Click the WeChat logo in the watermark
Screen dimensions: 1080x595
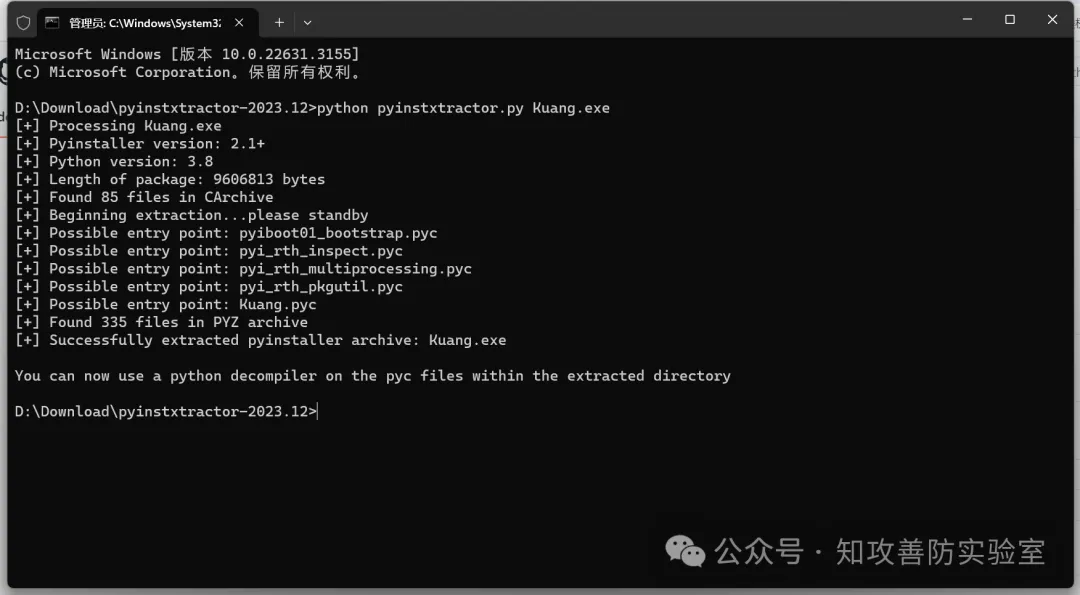click(685, 550)
